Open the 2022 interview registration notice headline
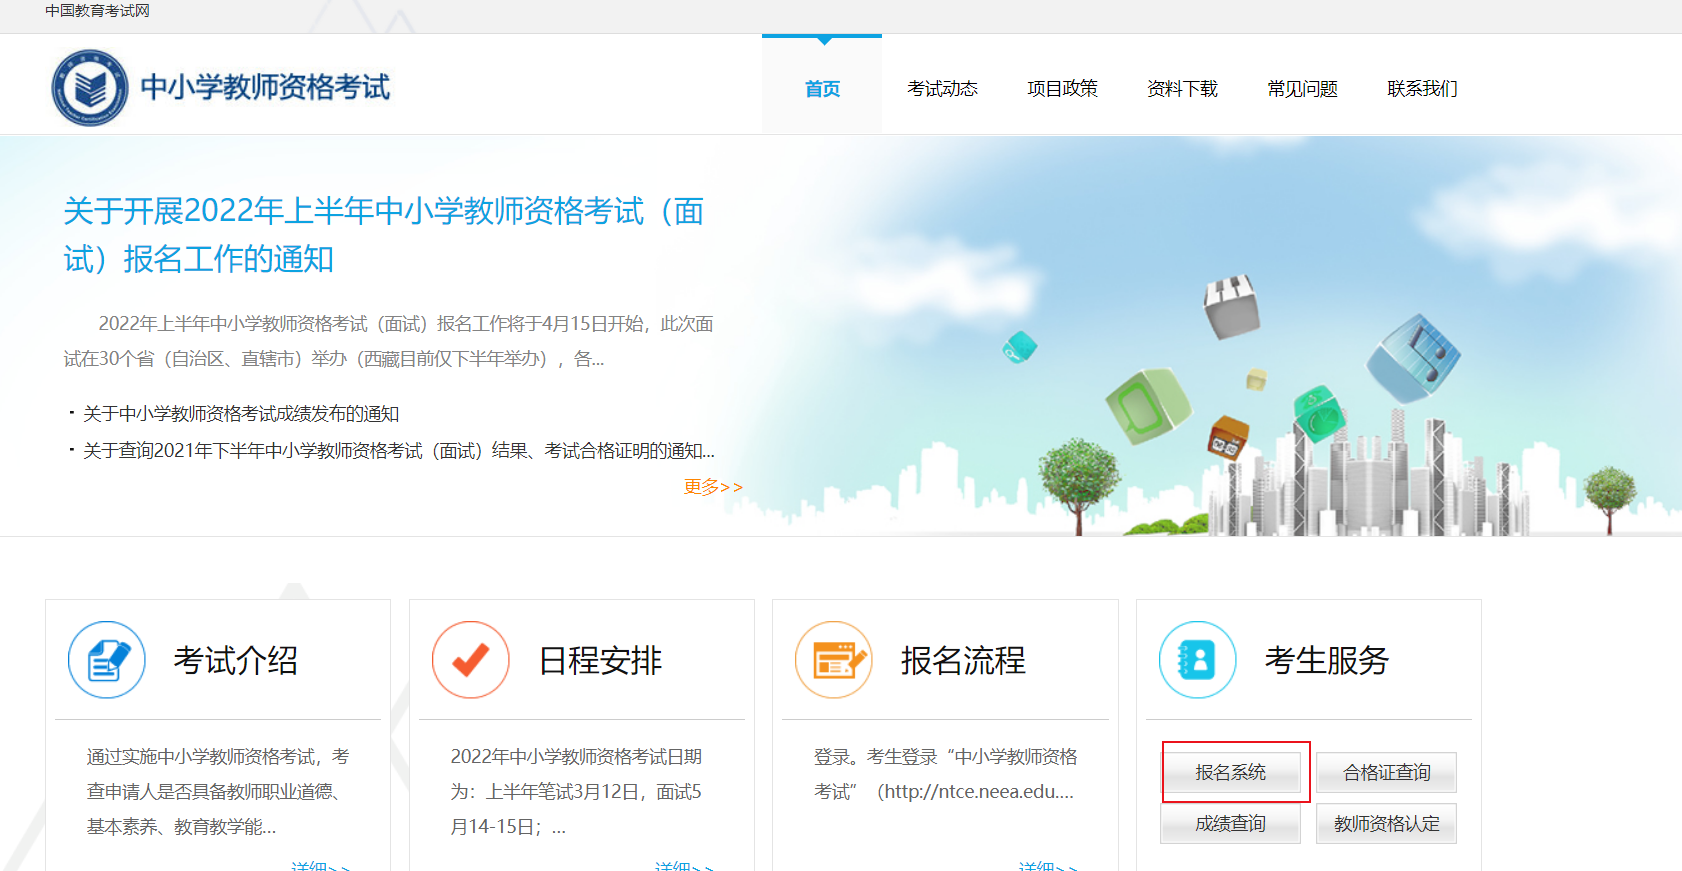The width and height of the screenshot is (1682, 871). coord(384,235)
